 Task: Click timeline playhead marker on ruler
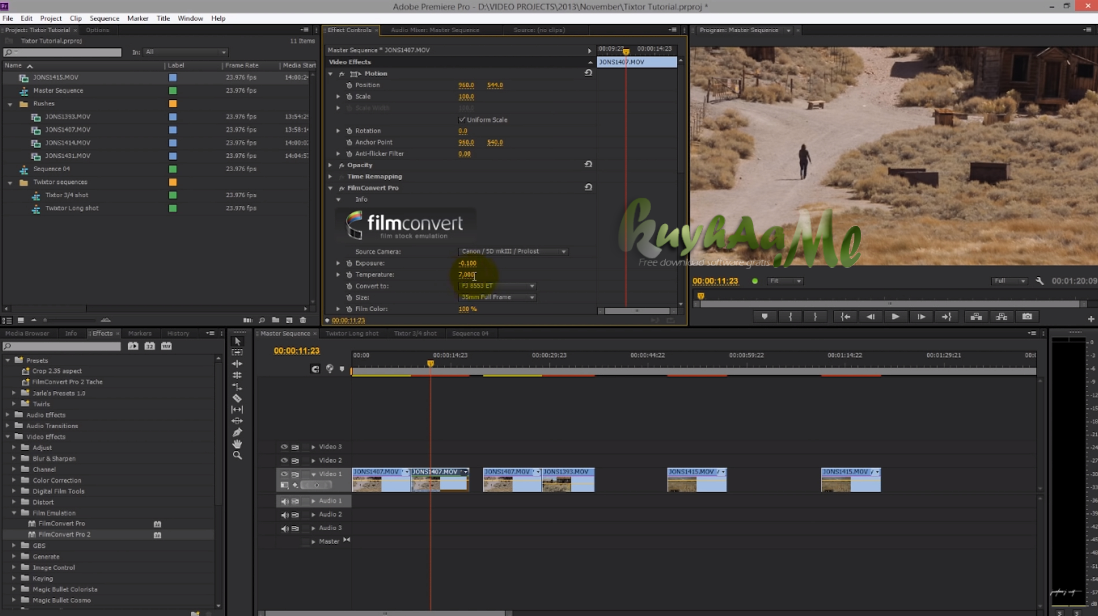click(x=431, y=363)
